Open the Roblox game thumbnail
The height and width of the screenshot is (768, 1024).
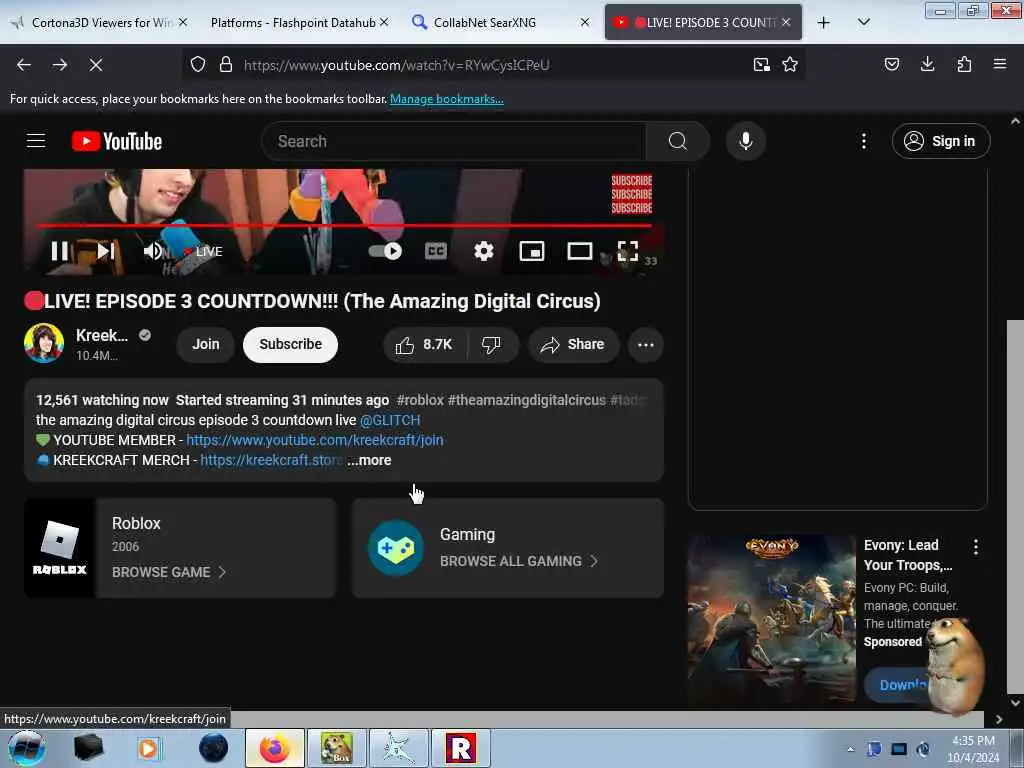click(59, 548)
